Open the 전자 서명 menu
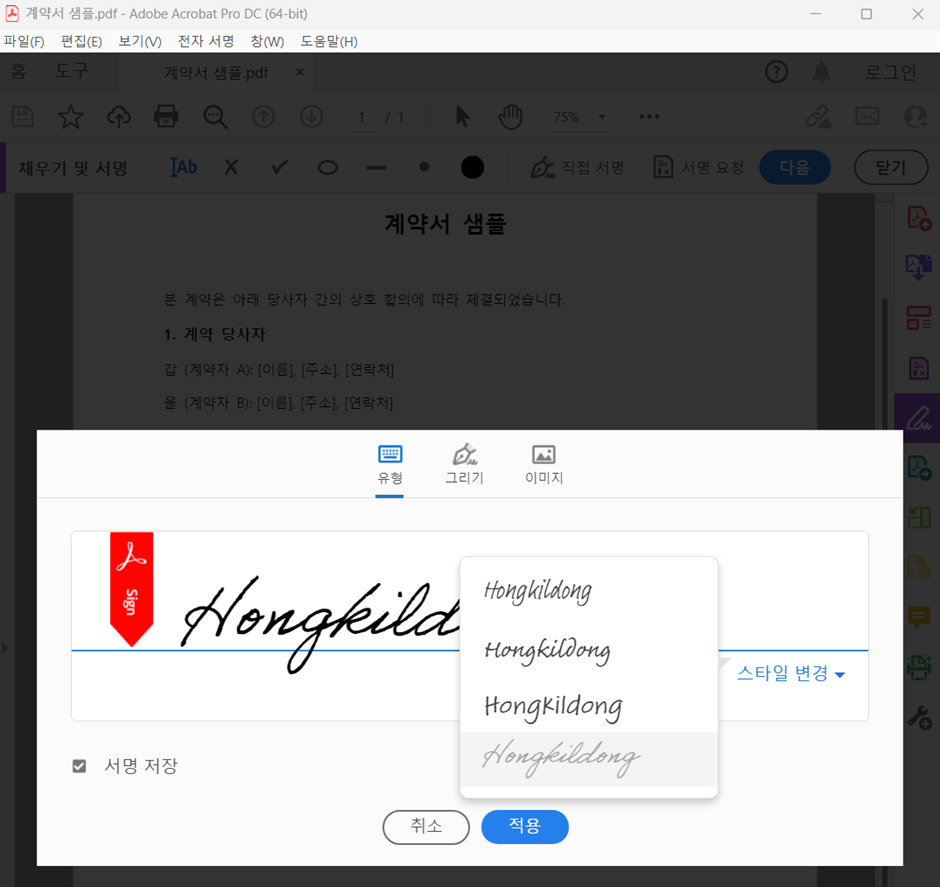940x887 pixels. pos(206,41)
